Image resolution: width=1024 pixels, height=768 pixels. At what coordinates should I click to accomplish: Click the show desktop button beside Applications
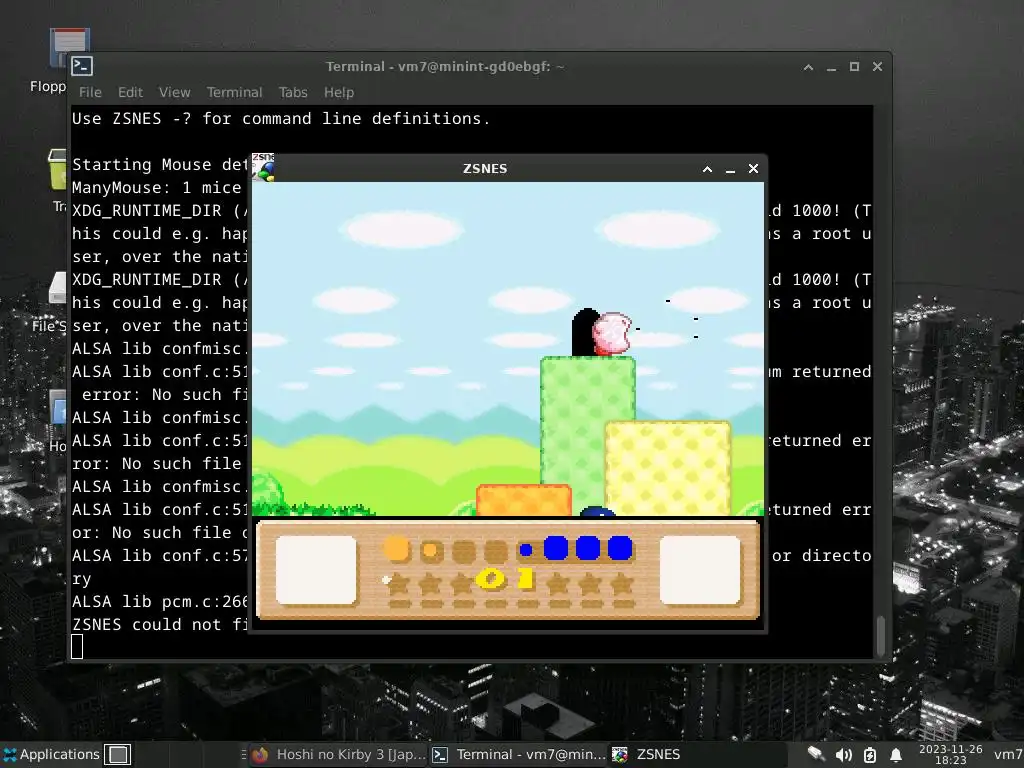[118, 754]
